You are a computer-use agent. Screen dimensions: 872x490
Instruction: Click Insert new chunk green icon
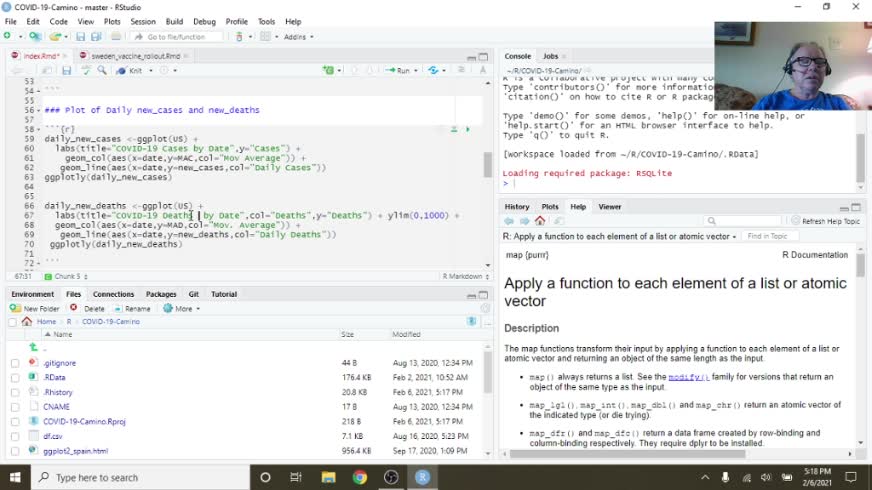329,70
